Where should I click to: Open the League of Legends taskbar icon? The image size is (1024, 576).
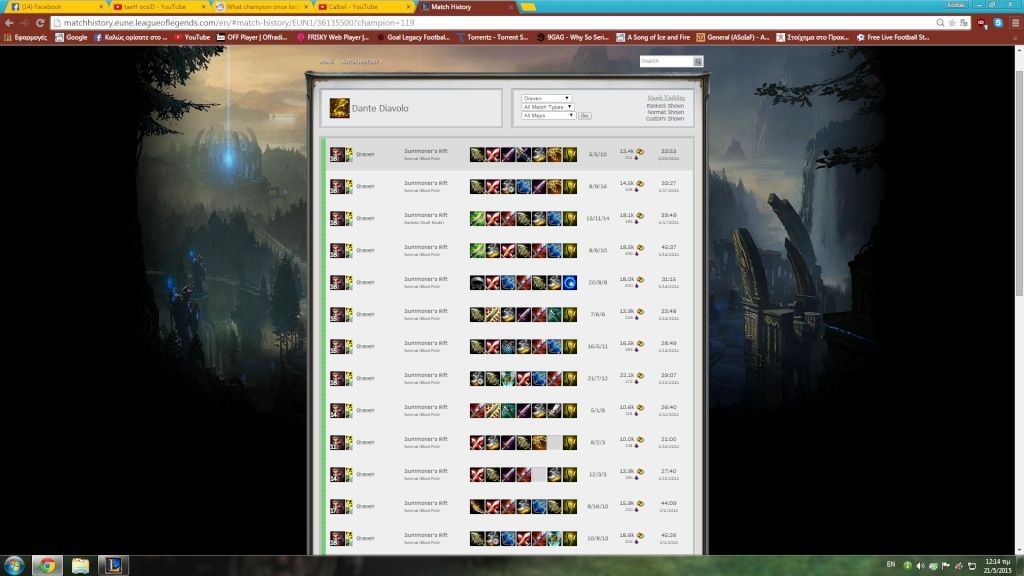pyautogui.click(x=114, y=566)
